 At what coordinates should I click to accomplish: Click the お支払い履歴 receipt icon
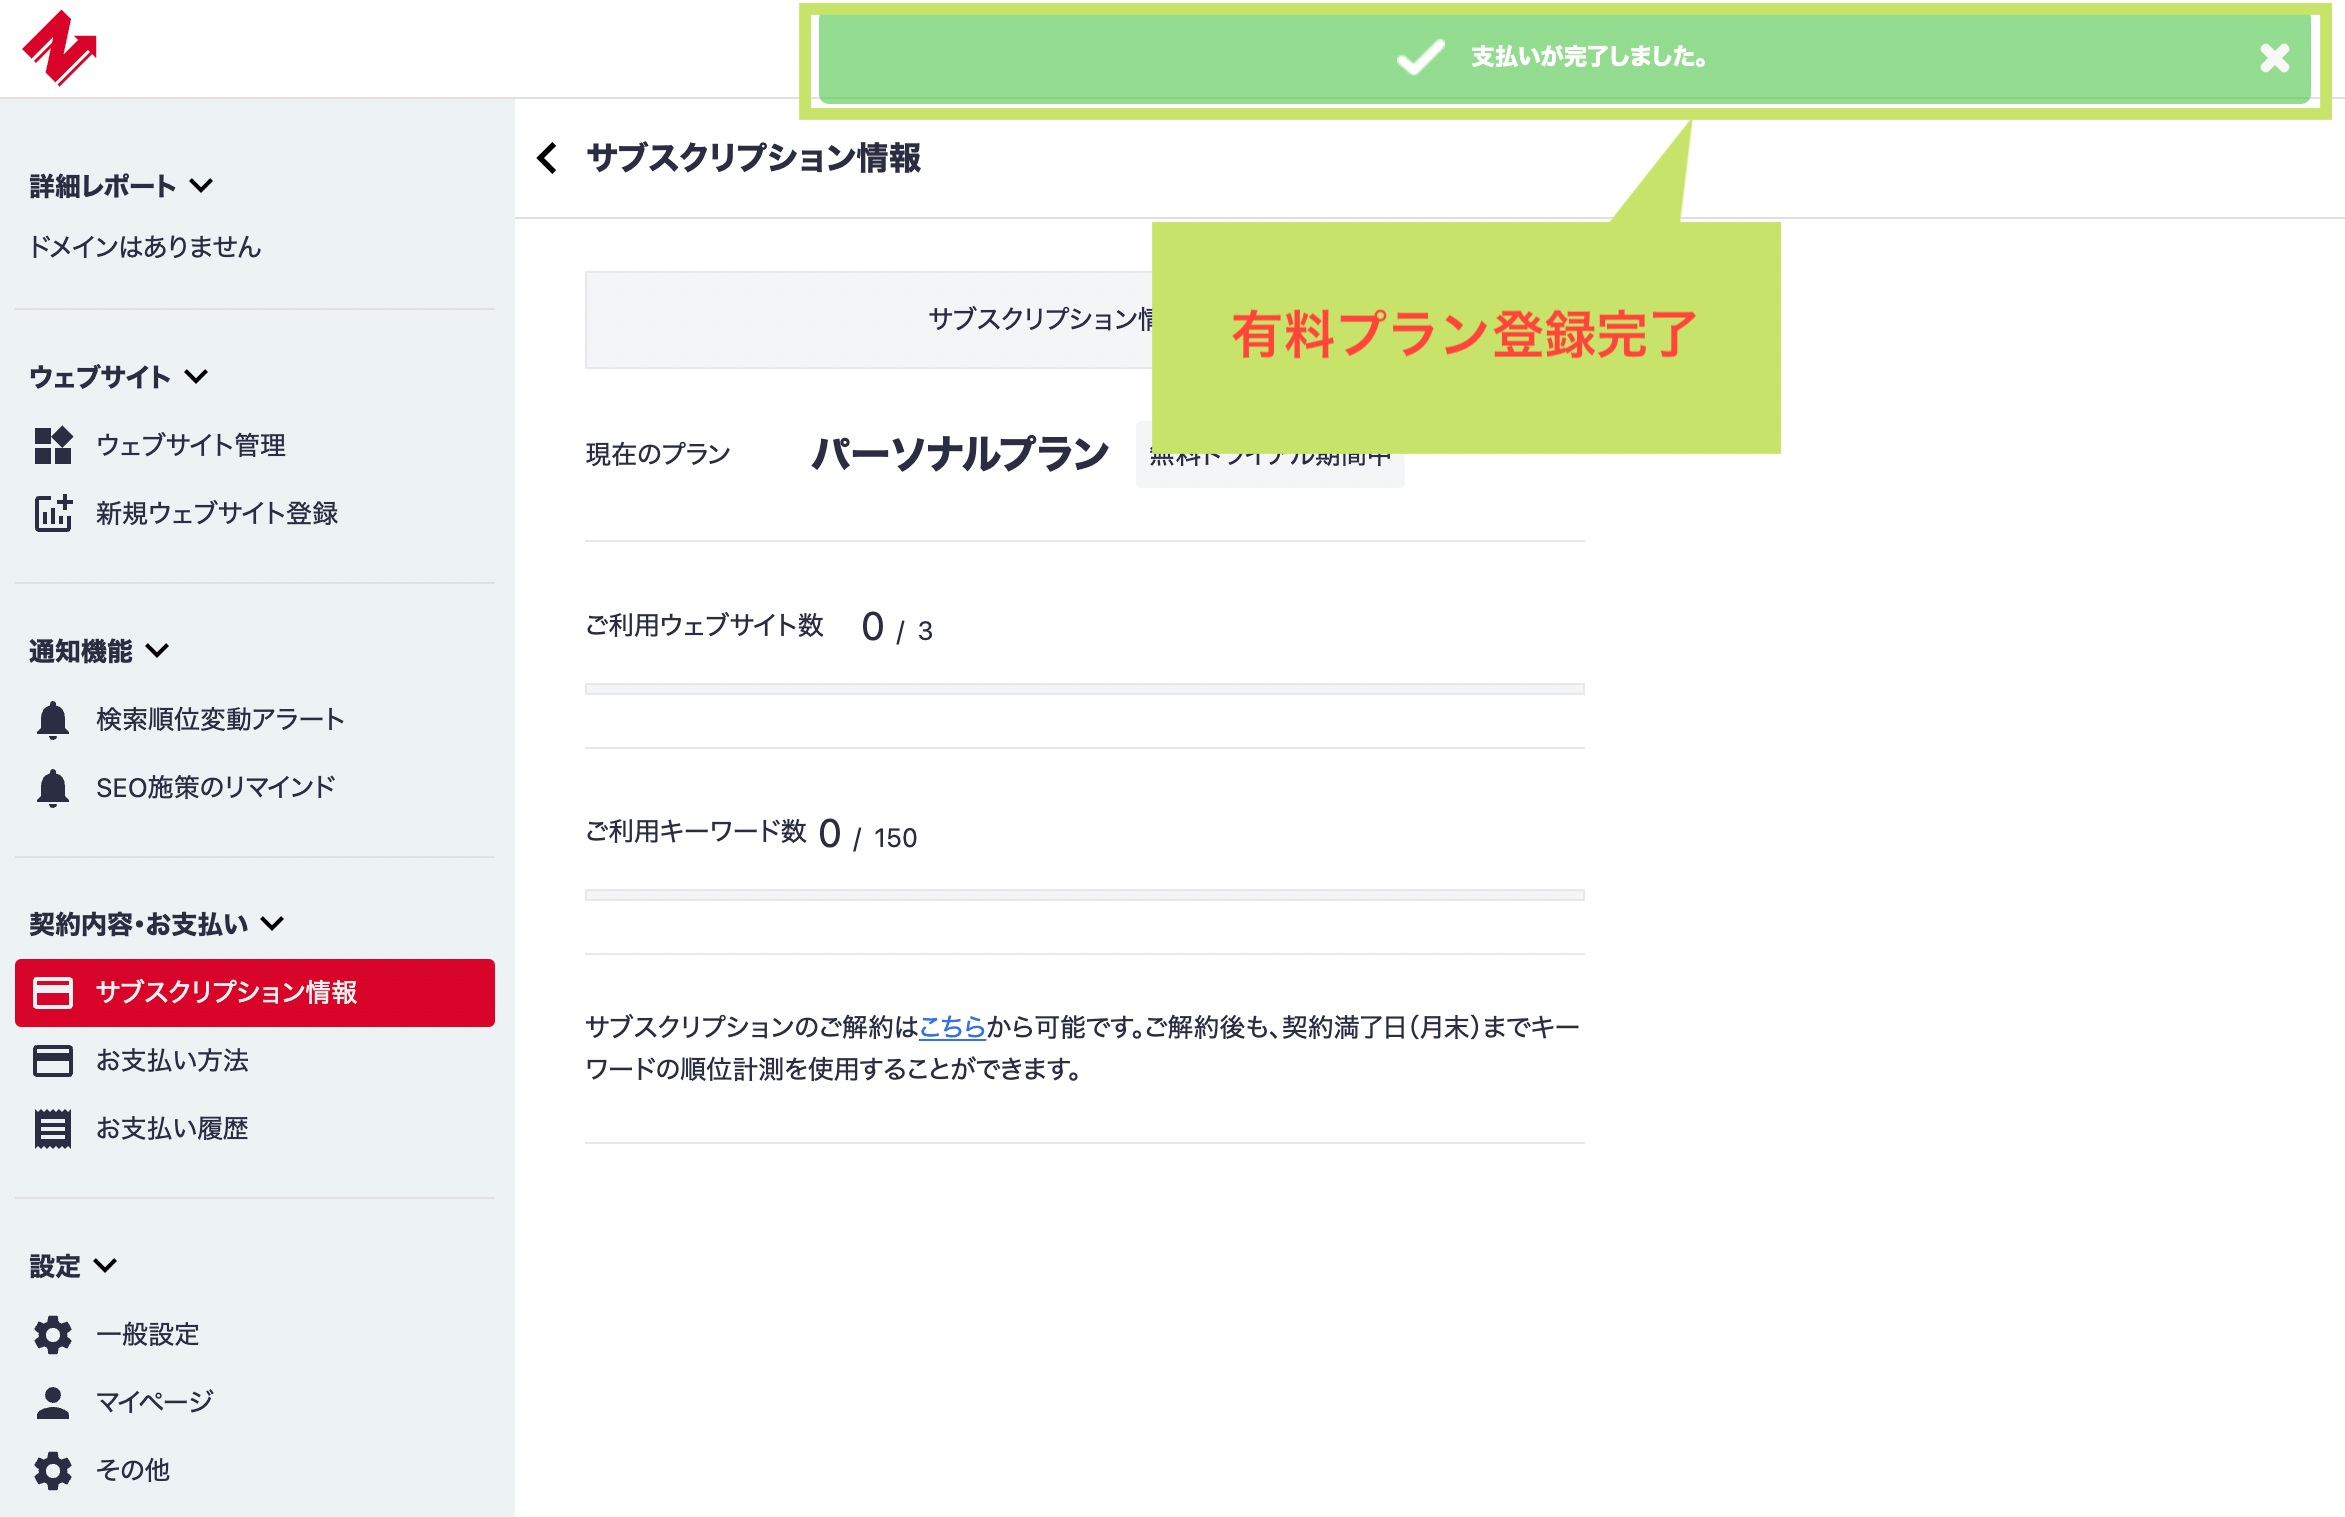(53, 1128)
